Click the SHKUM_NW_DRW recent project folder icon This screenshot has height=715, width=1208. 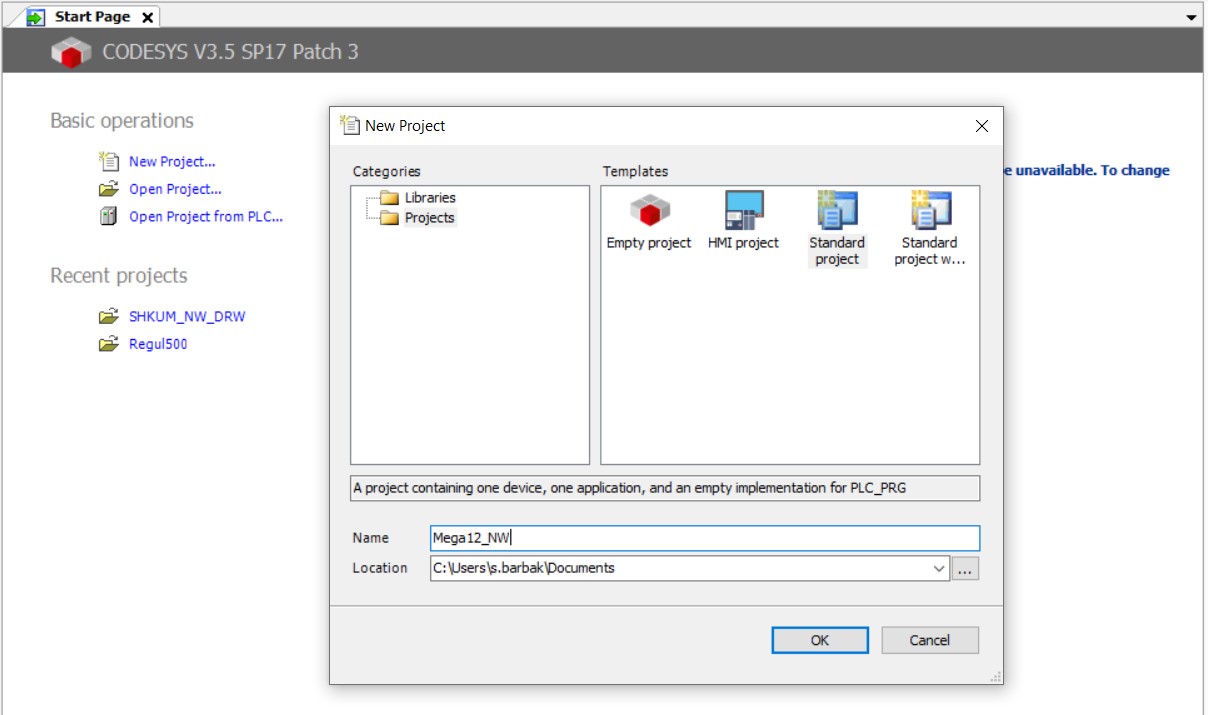click(x=109, y=316)
